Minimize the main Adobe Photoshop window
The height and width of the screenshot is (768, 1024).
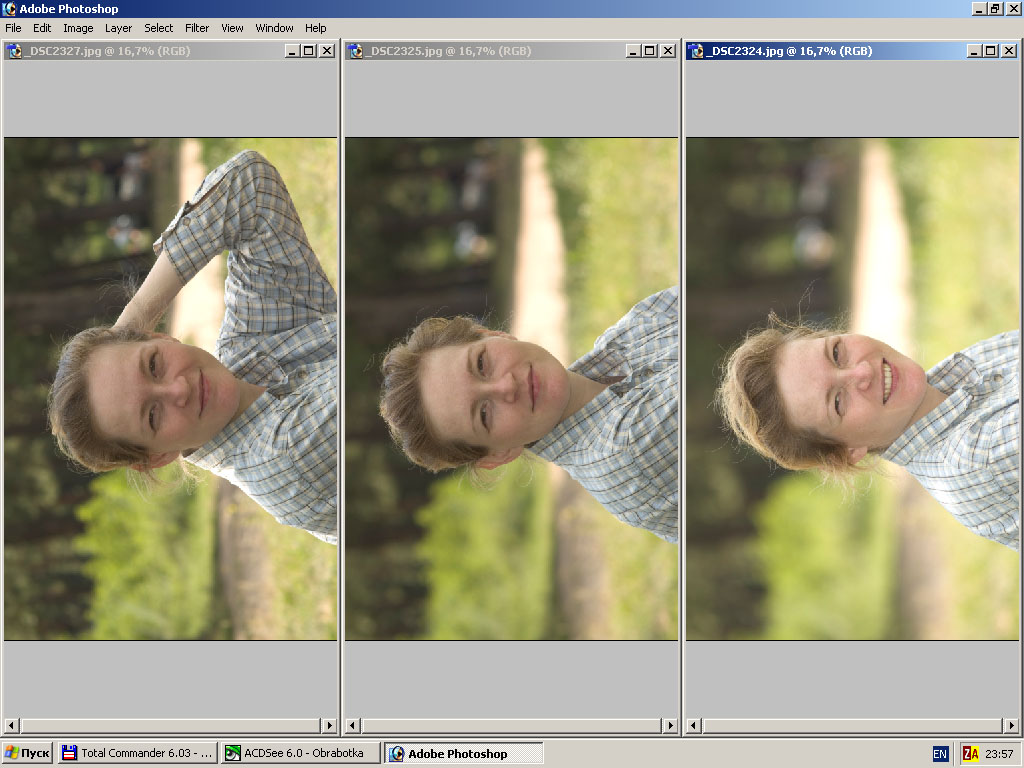(x=979, y=8)
